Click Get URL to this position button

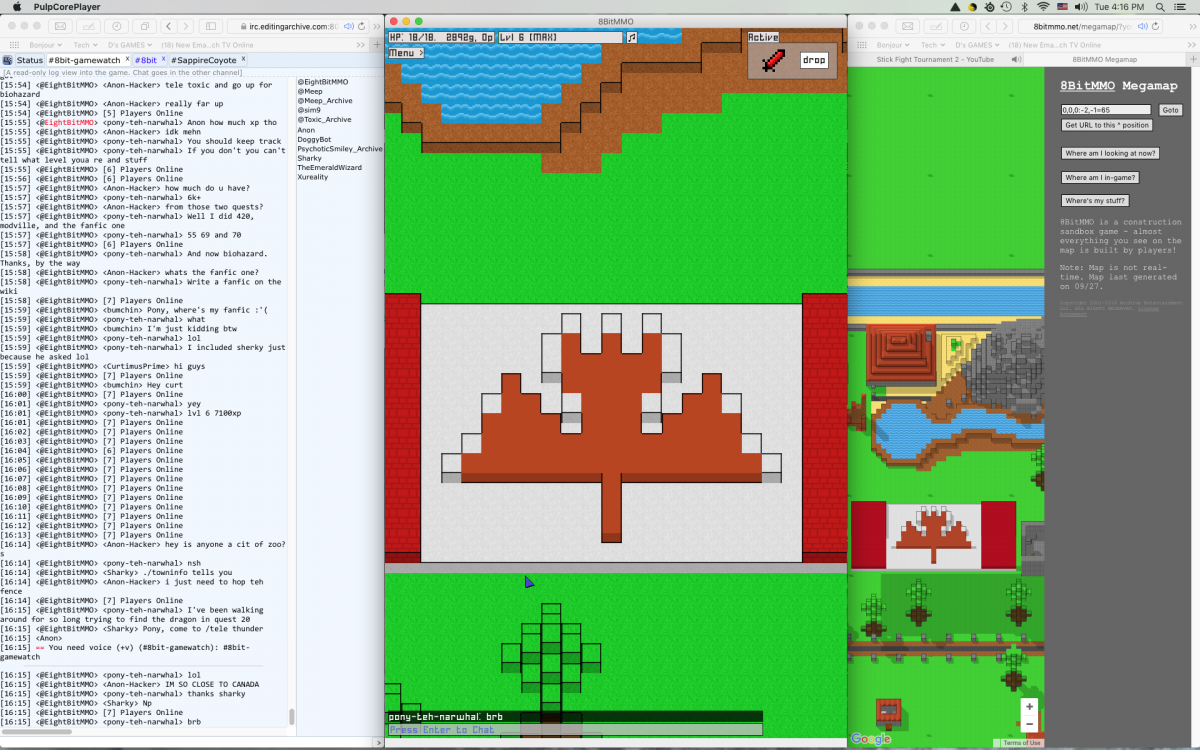[x=1107, y=125]
